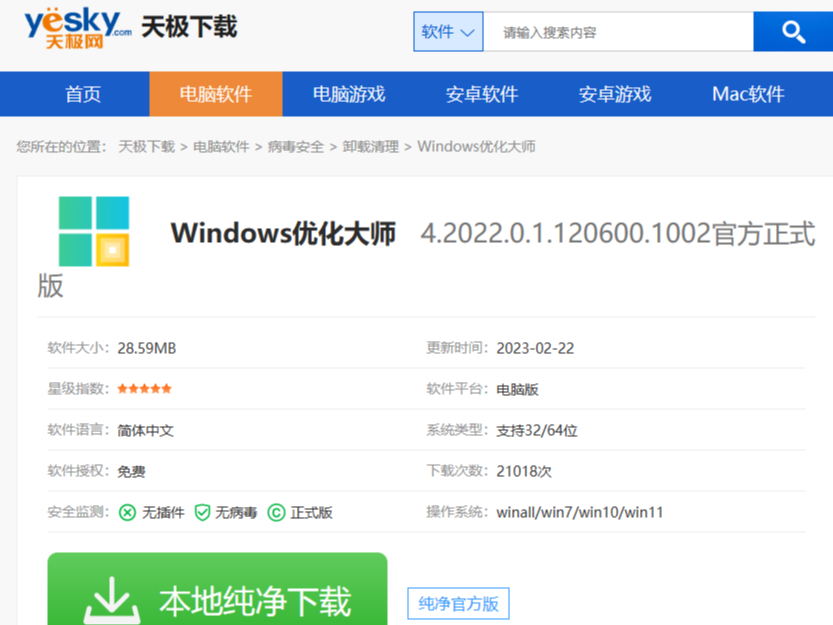This screenshot has width=833, height=625.
Task: Click the yesky 天极网 logo
Action: pyautogui.click(x=78, y=28)
